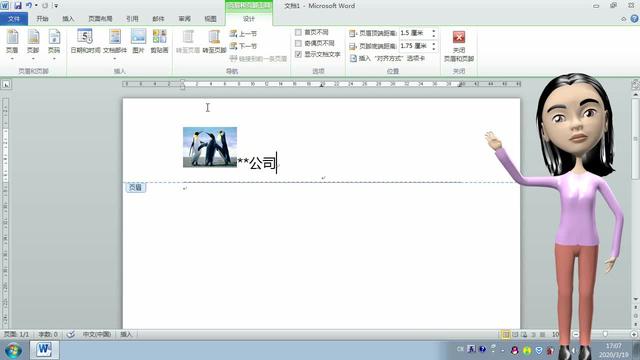
Task: Switch to the 页面布局 (Page Layout) tab
Action: tap(100, 19)
